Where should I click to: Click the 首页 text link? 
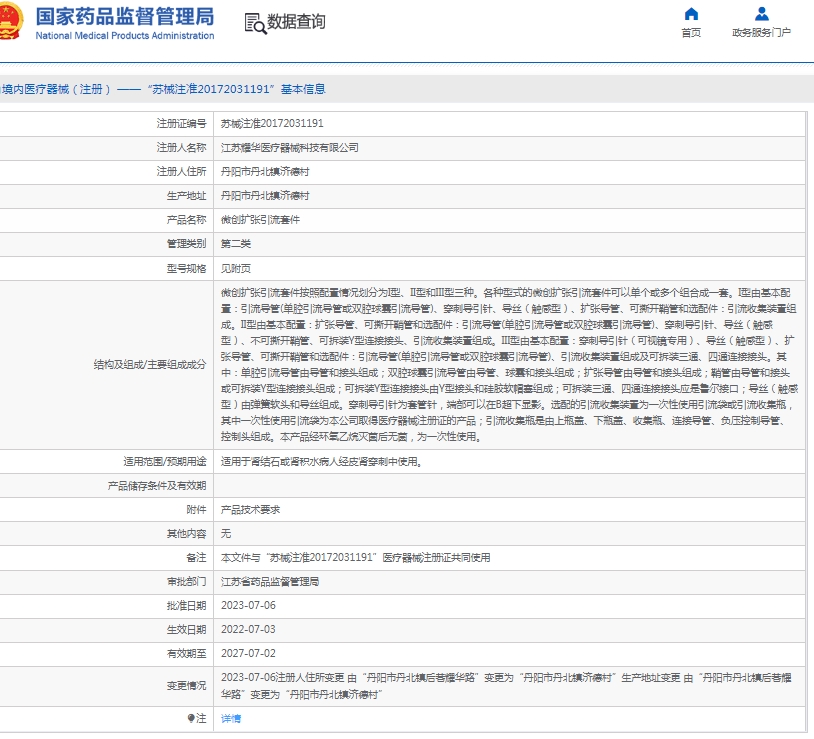(691, 33)
